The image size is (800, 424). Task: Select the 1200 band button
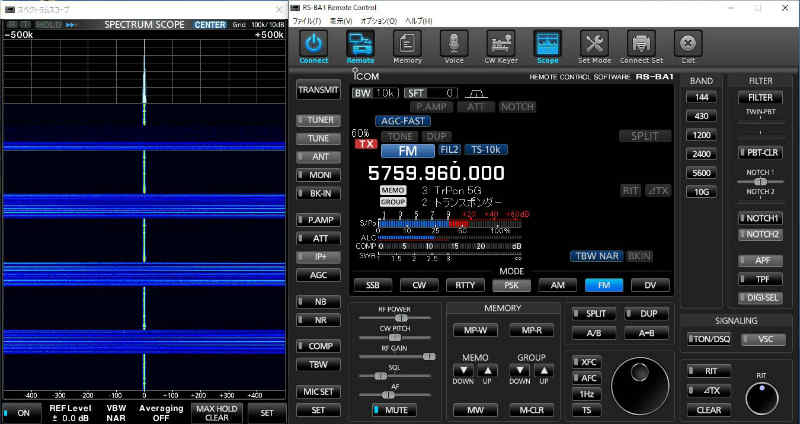click(x=702, y=135)
